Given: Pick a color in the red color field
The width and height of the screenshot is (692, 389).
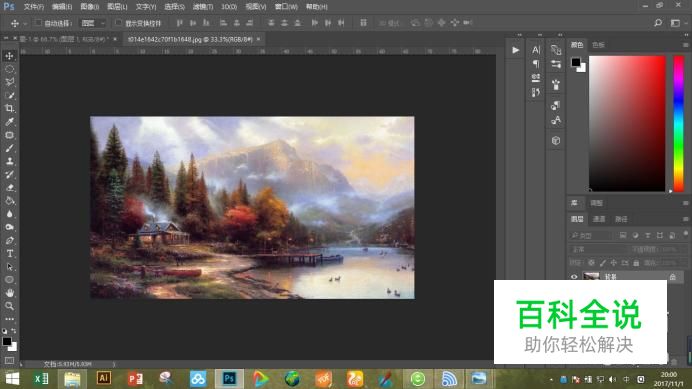Looking at the screenshot, I should [627, 124].
